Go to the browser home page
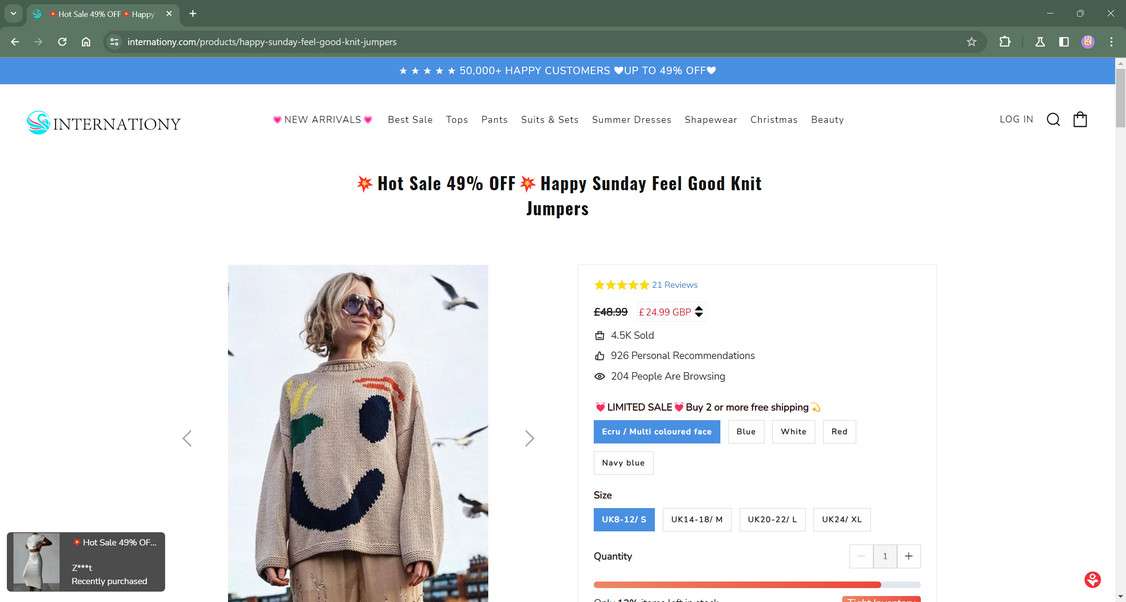1126x602 pixels. (86, 42)
